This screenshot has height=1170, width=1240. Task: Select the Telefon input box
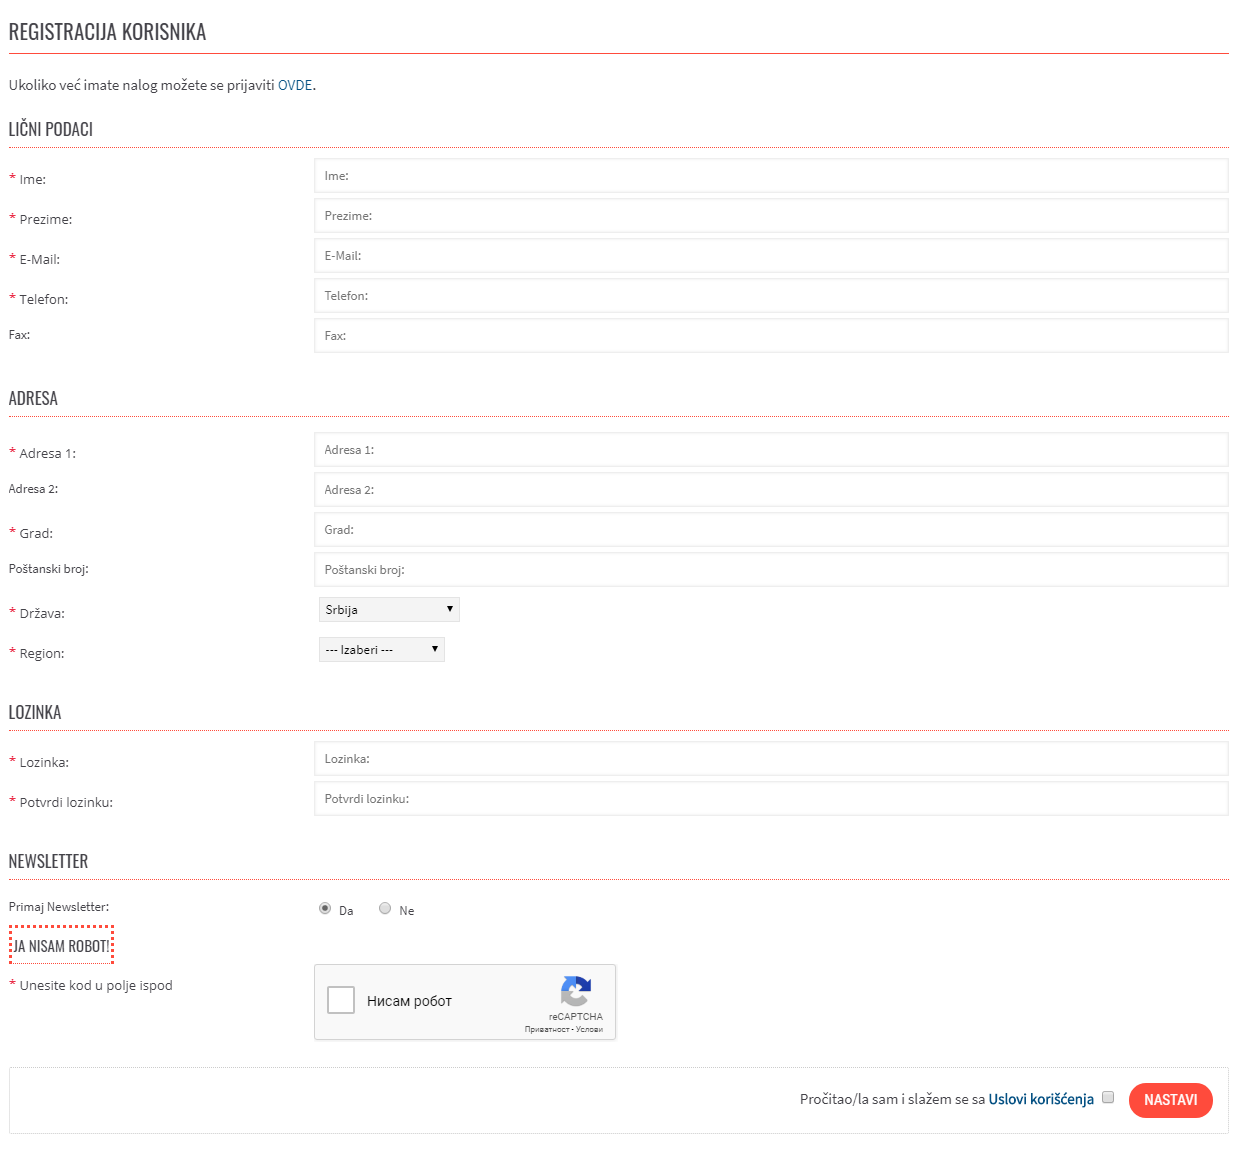(770, 296)
